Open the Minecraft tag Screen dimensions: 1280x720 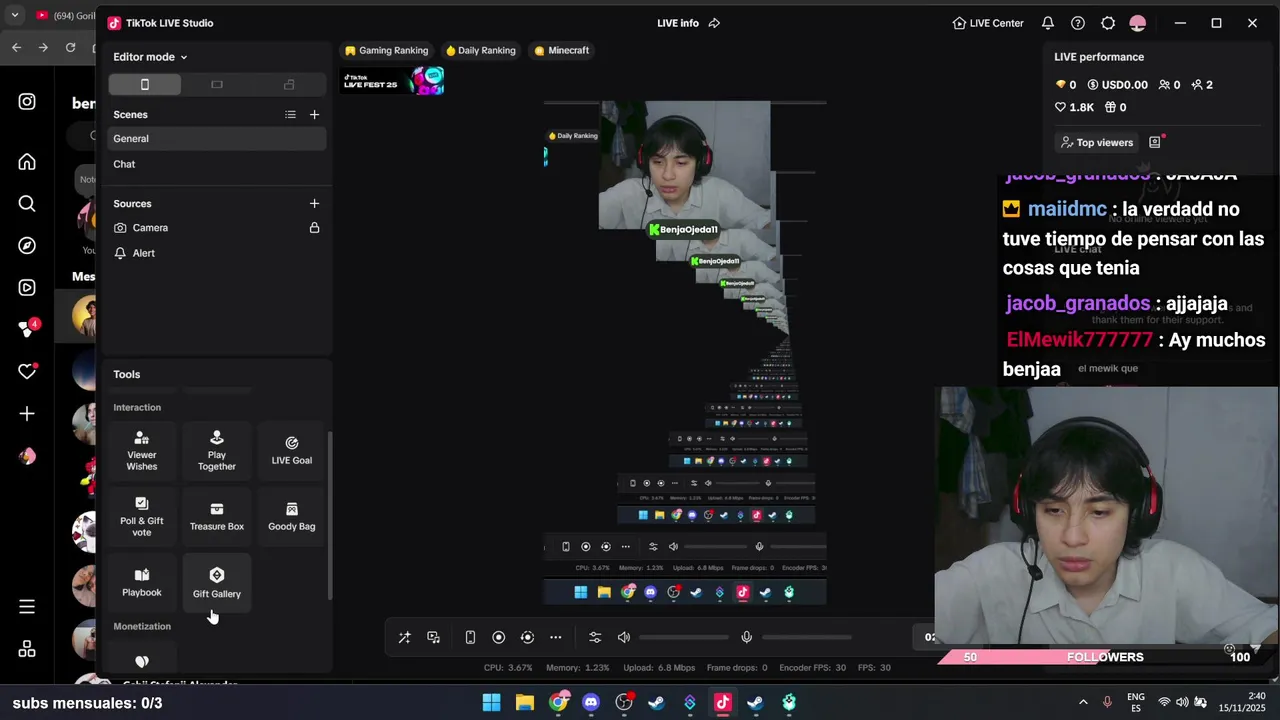coord(562,50)
